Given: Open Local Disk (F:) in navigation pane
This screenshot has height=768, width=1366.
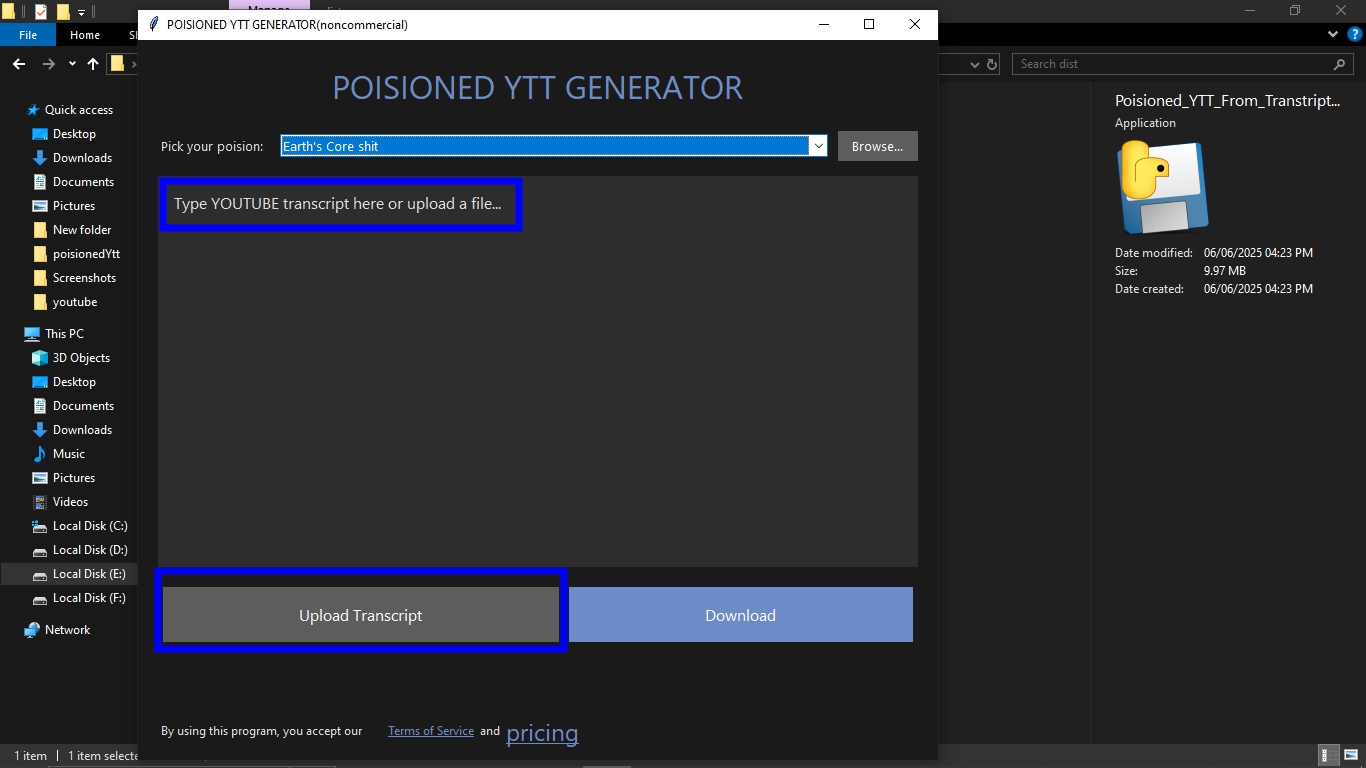Looking at the screenshot, I should pyautogui.click(x=89, y=598).
